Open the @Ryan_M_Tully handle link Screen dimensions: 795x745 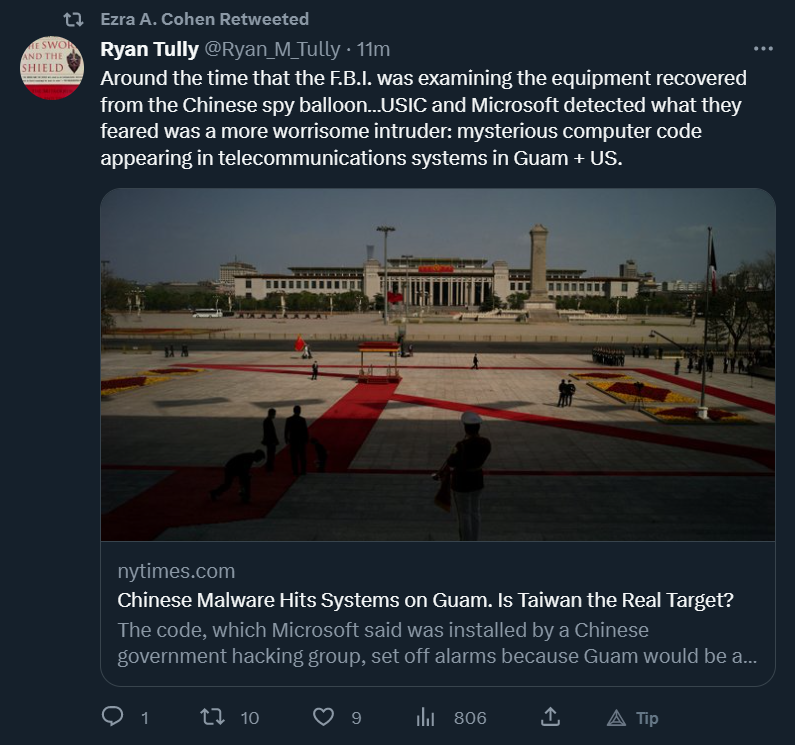click(270, 49)
